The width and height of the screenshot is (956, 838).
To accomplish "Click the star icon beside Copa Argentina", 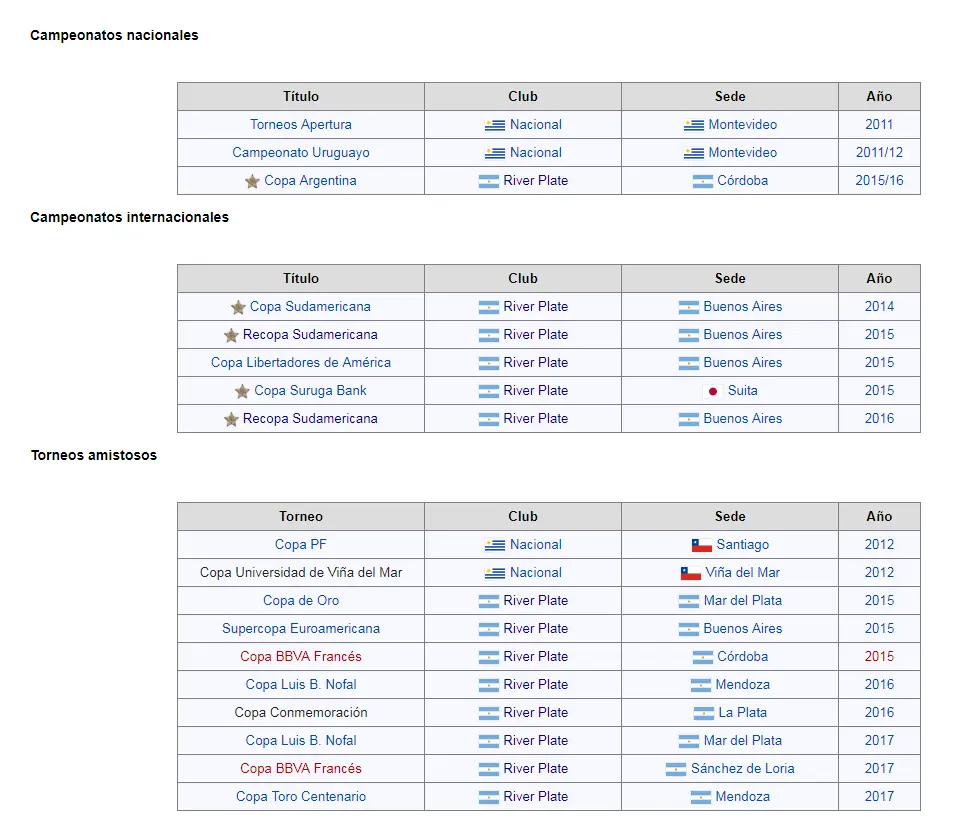I will coord(252,181).
